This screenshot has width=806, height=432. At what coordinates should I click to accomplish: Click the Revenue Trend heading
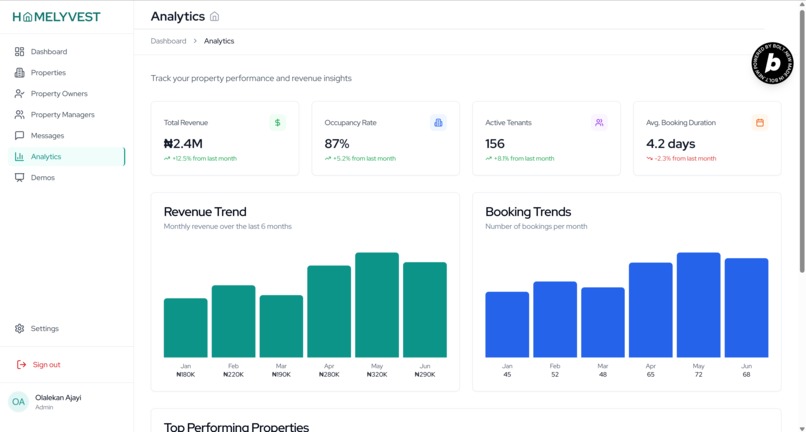[205, 212]
